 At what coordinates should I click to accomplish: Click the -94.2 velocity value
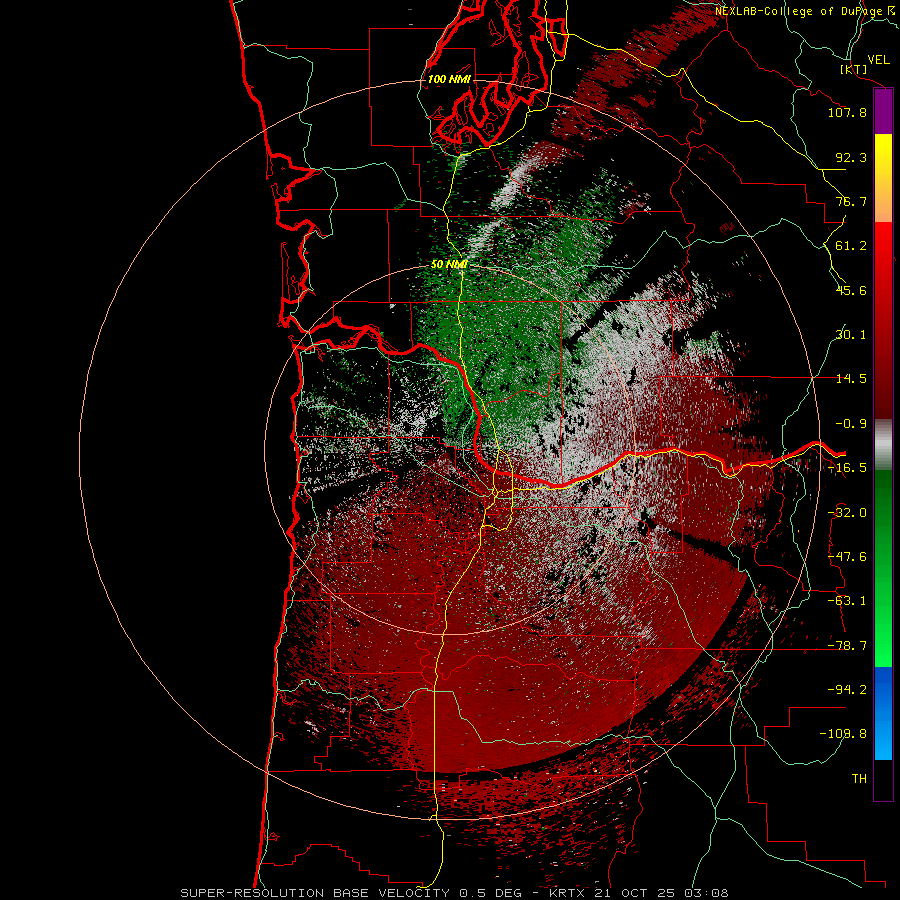(847, 690)
